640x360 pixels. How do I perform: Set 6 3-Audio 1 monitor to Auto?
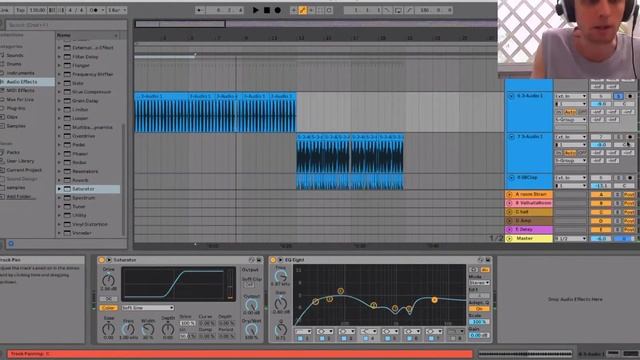click(570, 112)
